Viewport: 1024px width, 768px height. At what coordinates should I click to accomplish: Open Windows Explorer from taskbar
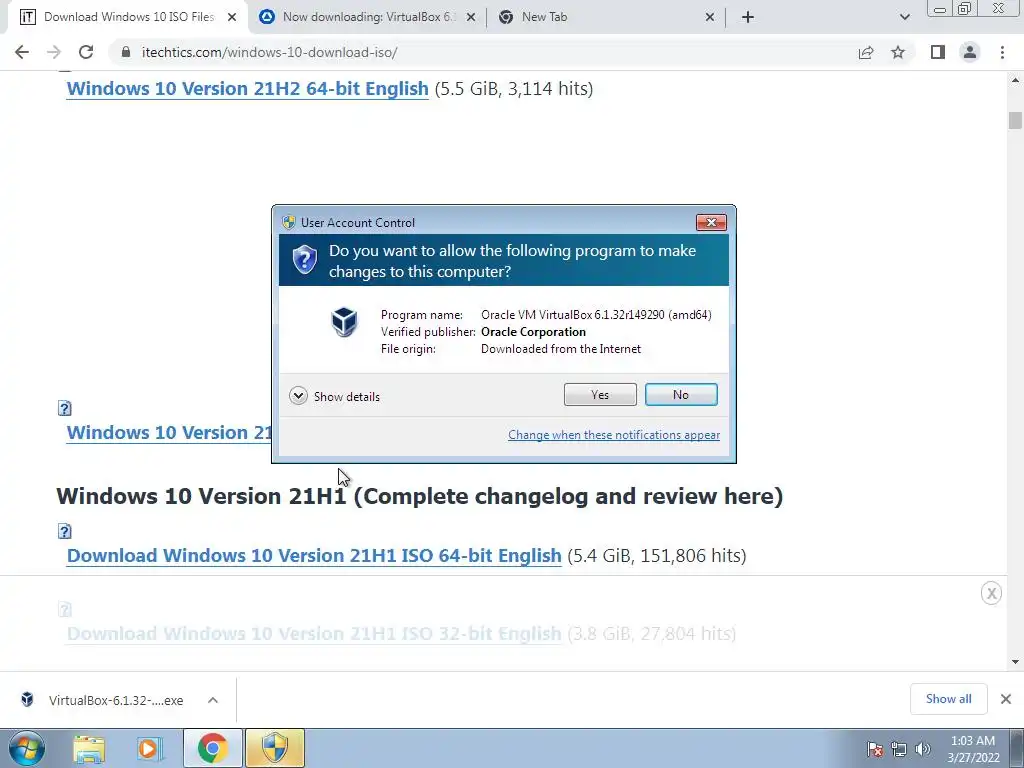(89, 748)
